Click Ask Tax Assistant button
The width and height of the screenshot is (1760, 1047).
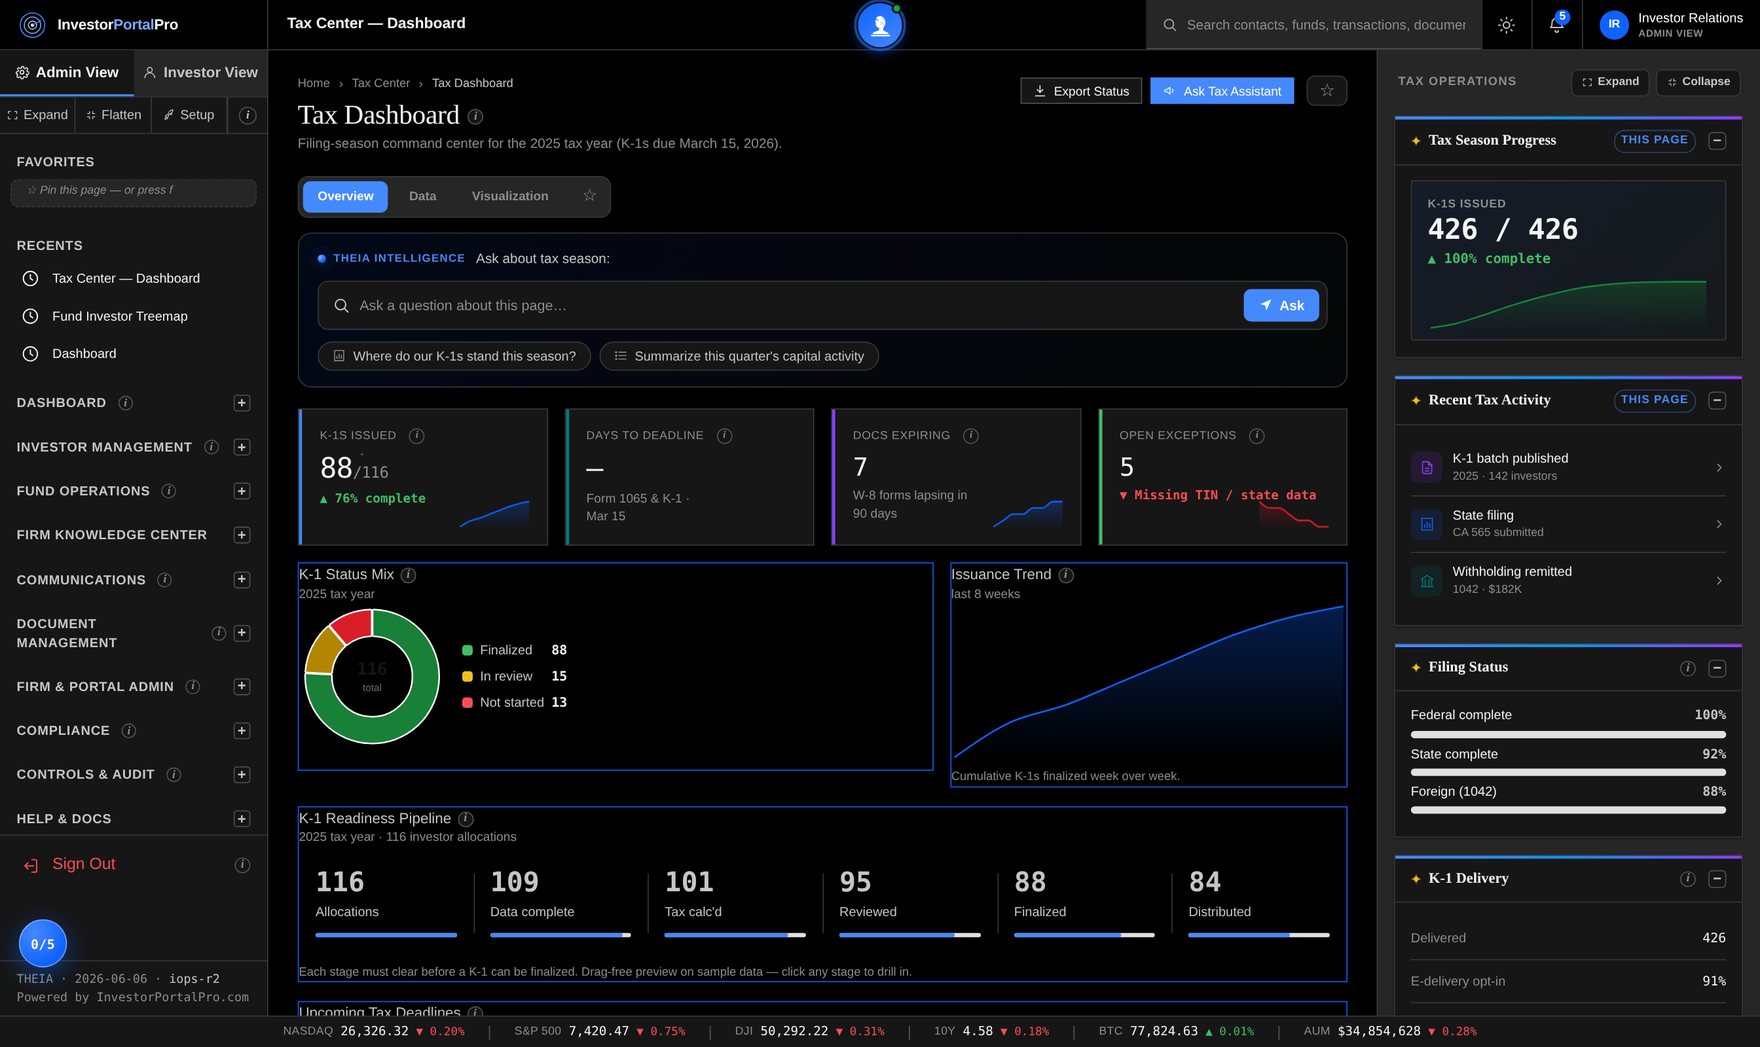click(x=1222, y=91)
